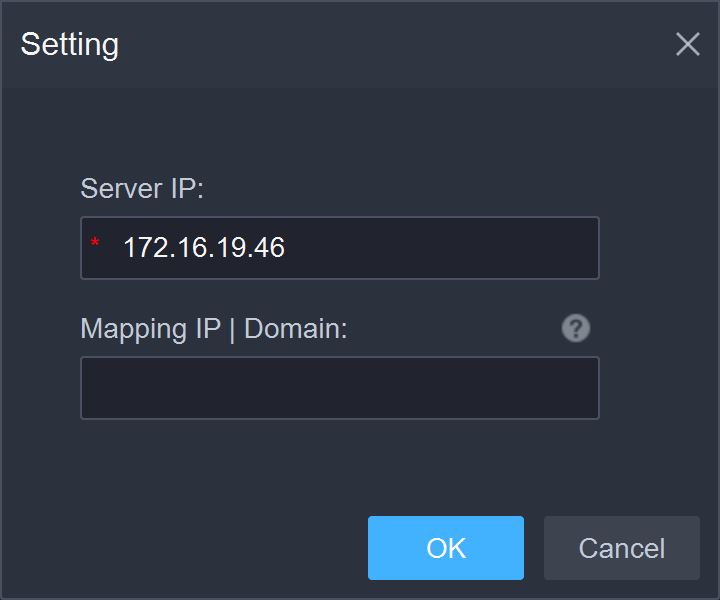Click the OK button
This screenshot has width=720, height=600.
[x=446, y=548]
